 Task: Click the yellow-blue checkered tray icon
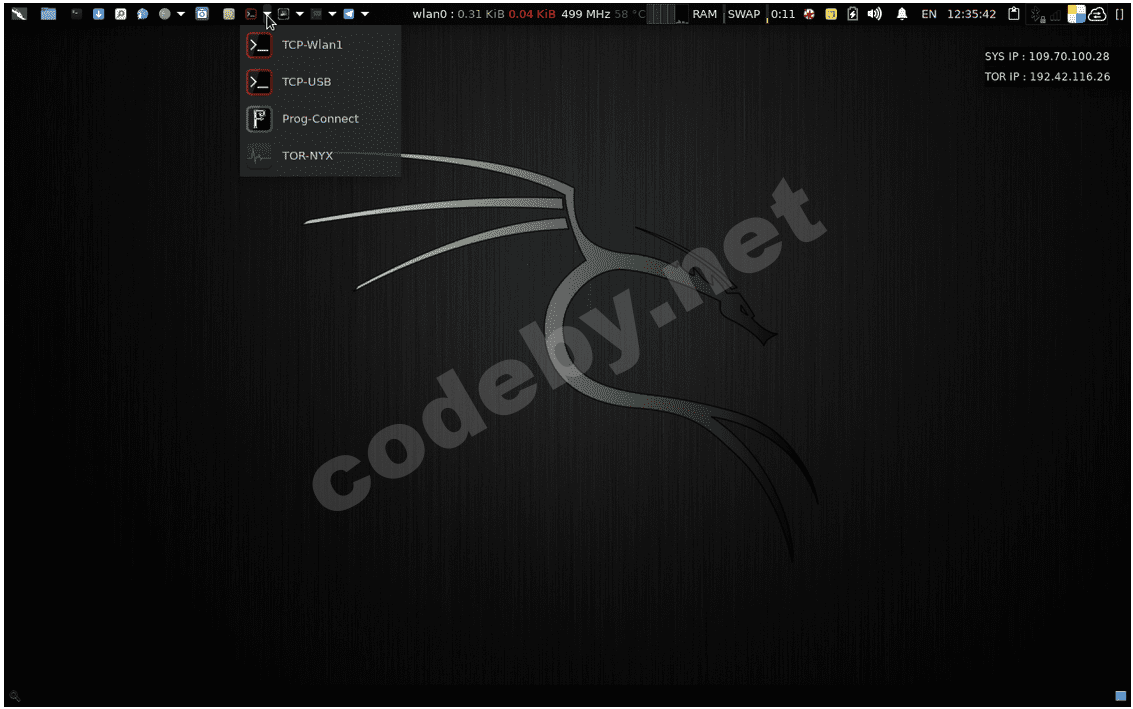(x=1077, y=14)
